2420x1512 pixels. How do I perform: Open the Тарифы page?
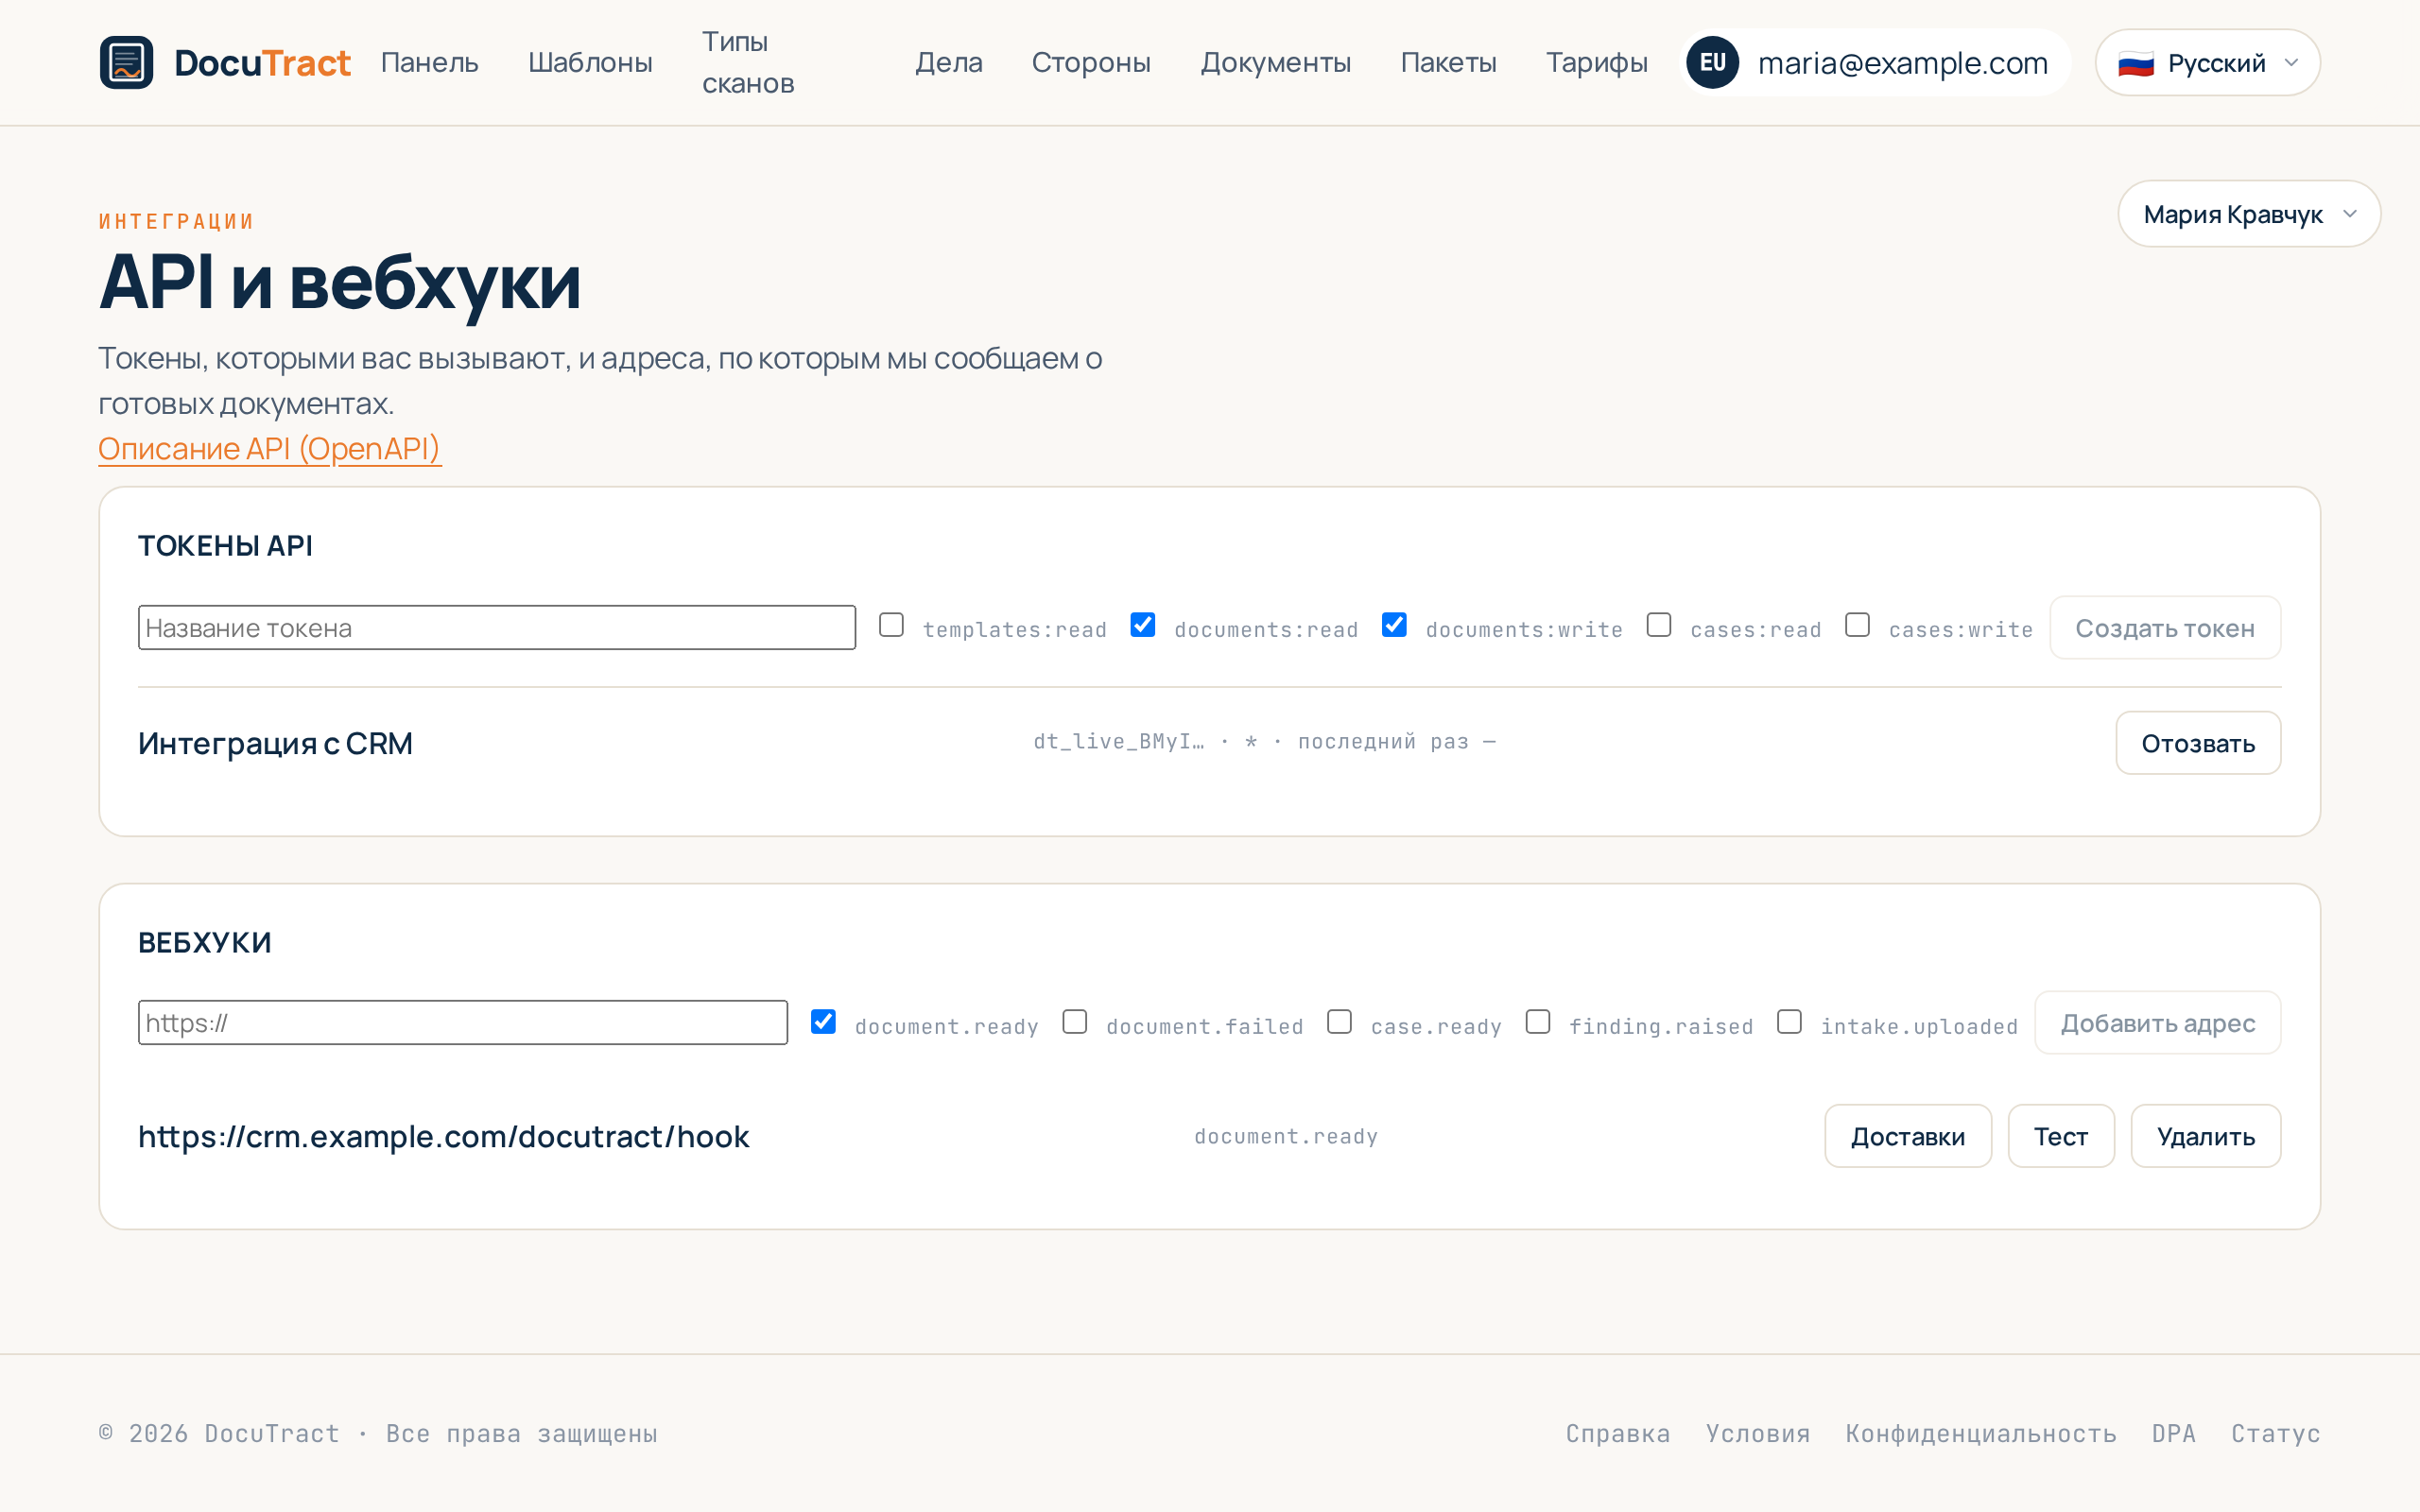point(1596,62)
